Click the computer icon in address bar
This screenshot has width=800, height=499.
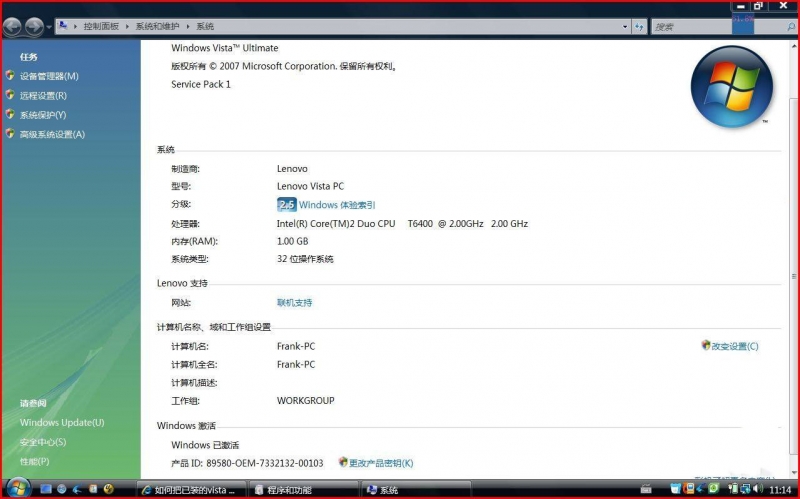point(63,26)
